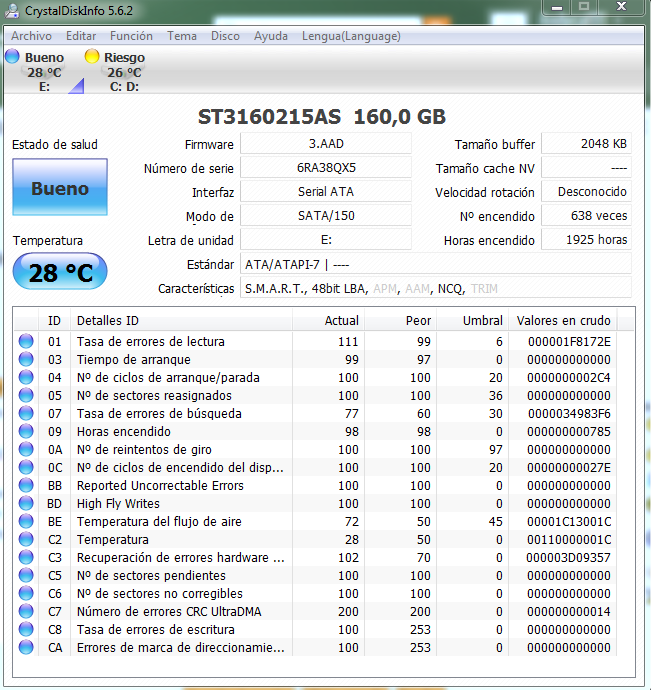Viewport: 651px width, 690px height.
Task: Click status icon for reintentos de giro row
Action: pyautogui.click(x=26, y=450)
